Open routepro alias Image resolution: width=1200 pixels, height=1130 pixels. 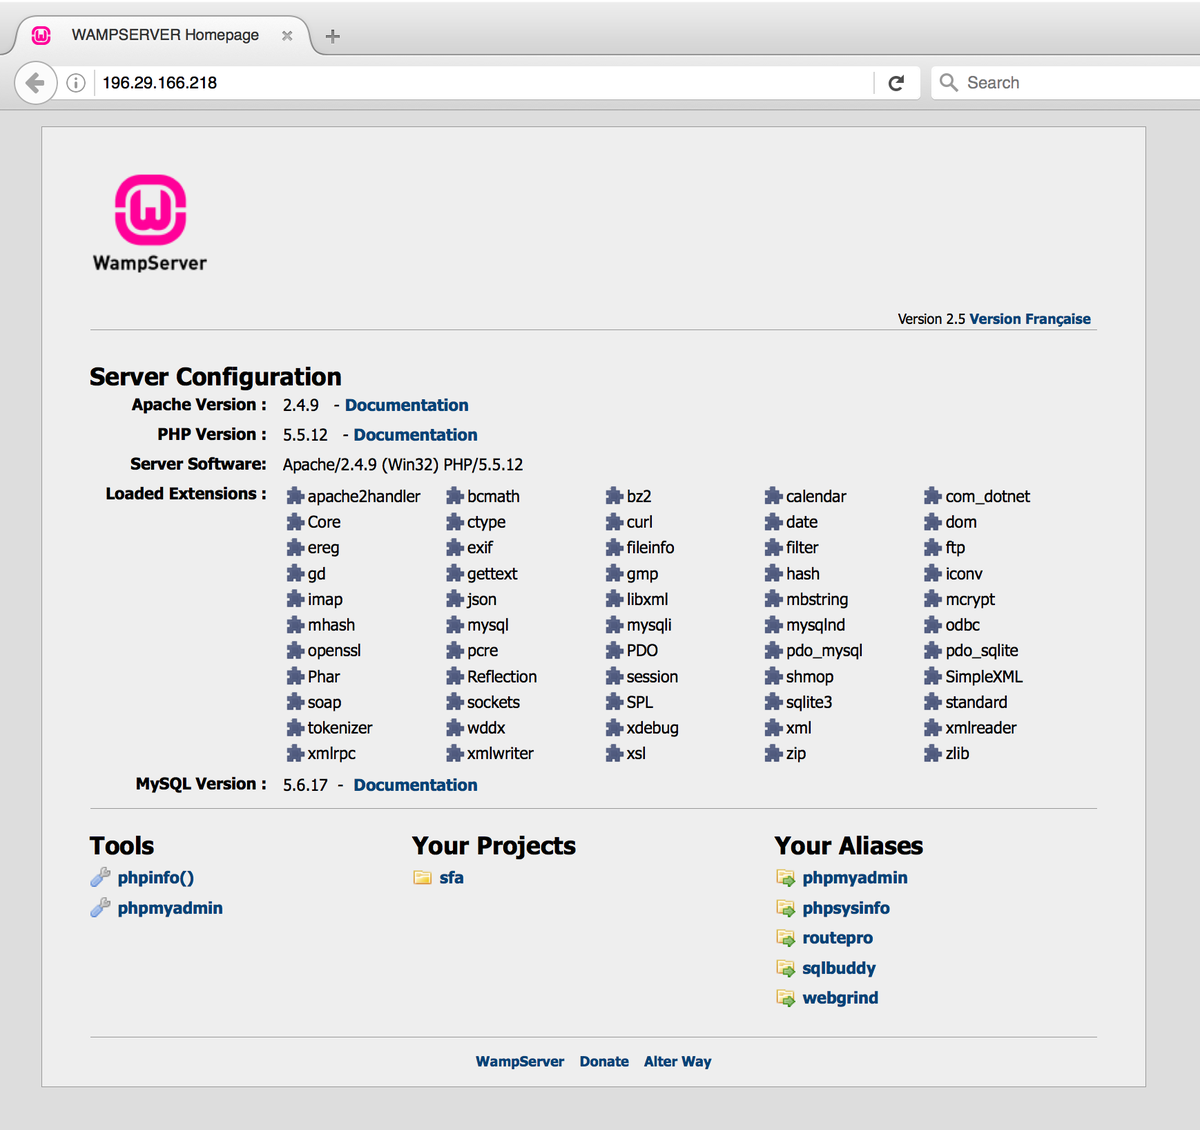tap(837, 938)
